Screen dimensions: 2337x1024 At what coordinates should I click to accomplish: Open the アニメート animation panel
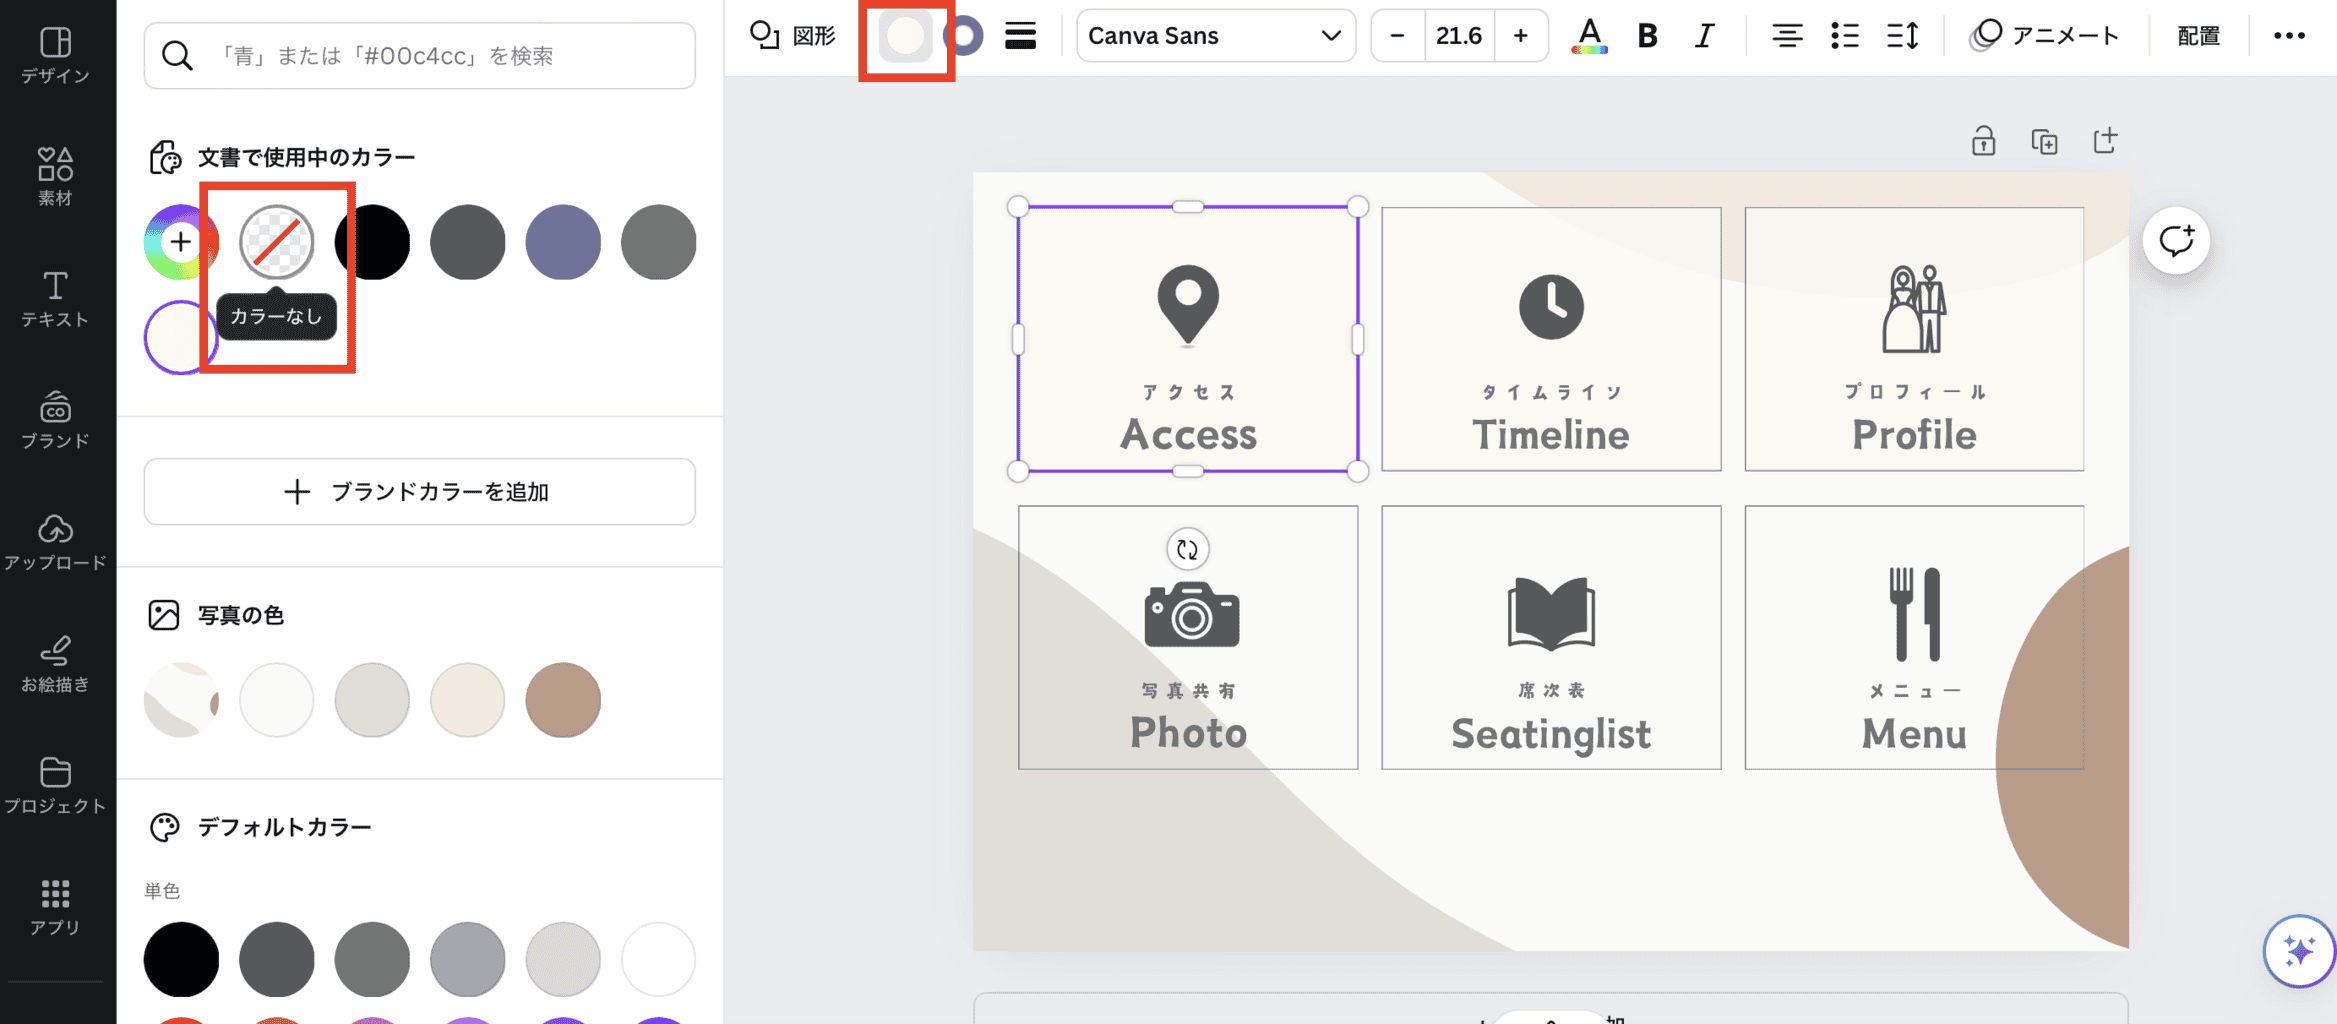(x=2045, y=36)
